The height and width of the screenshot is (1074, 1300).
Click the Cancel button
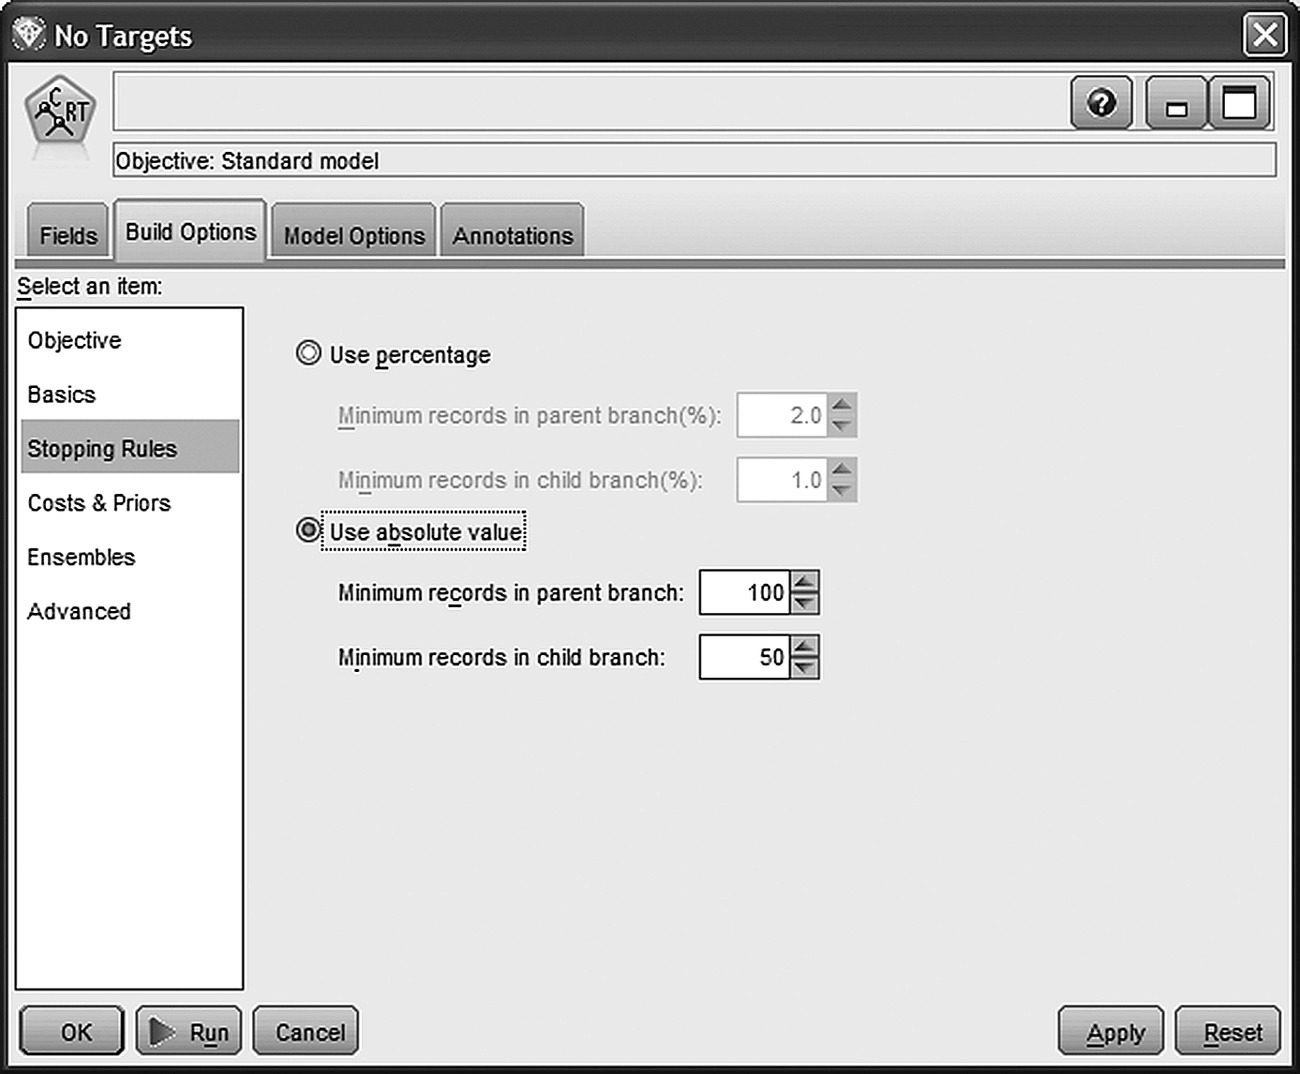click(x=306, y=1031)
